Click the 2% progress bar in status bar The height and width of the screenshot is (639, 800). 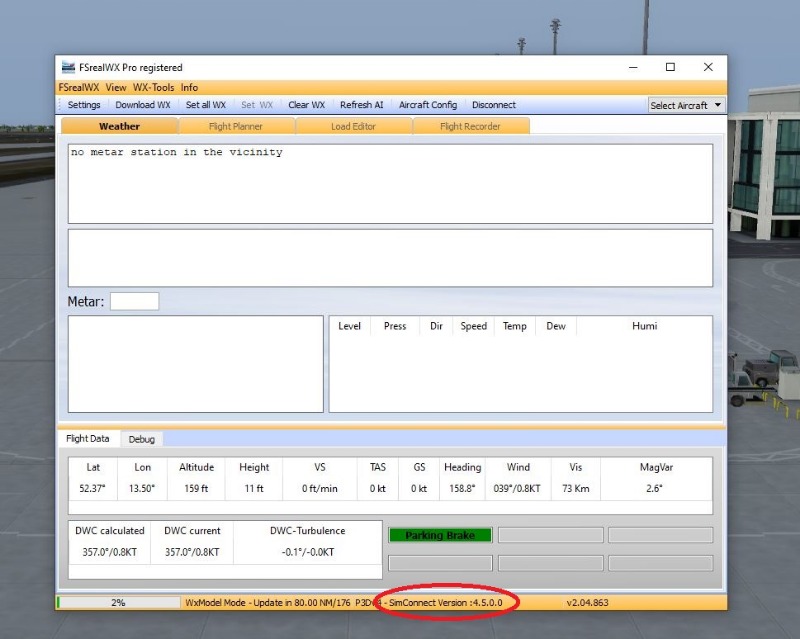[118, 603]
